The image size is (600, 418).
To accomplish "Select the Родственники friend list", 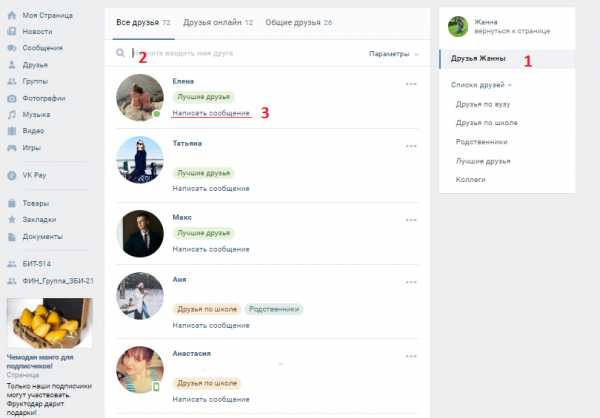I will coord(481,142).
